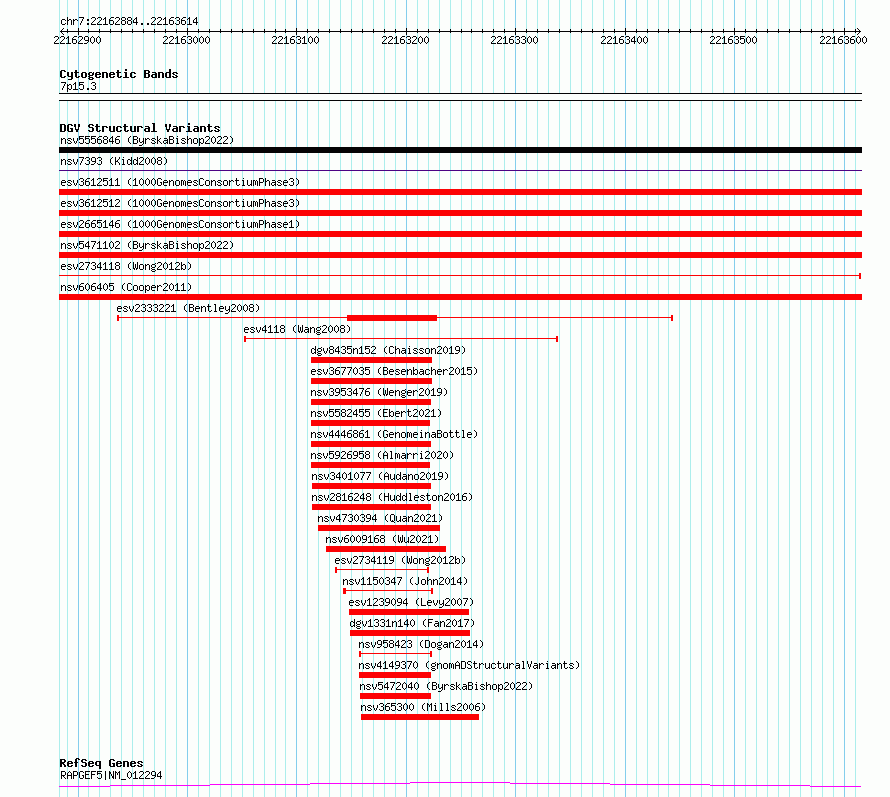Image resolution: width=890 pixels, height=797 pixels.
Task: Open esv1239094 (Levy2007) variant
Action: click(411, 602)
